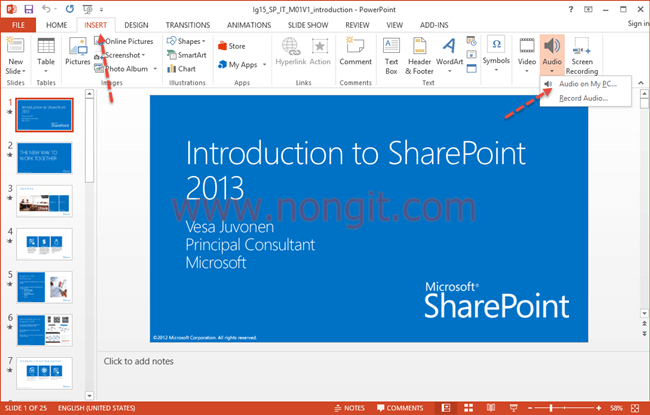Click the 58% zoom level
Viewport: 650px width, 415px height.
tap(616, 408)
